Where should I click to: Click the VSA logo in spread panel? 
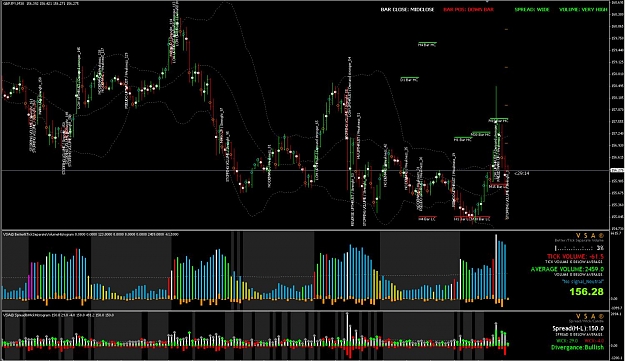pos(590,317)
